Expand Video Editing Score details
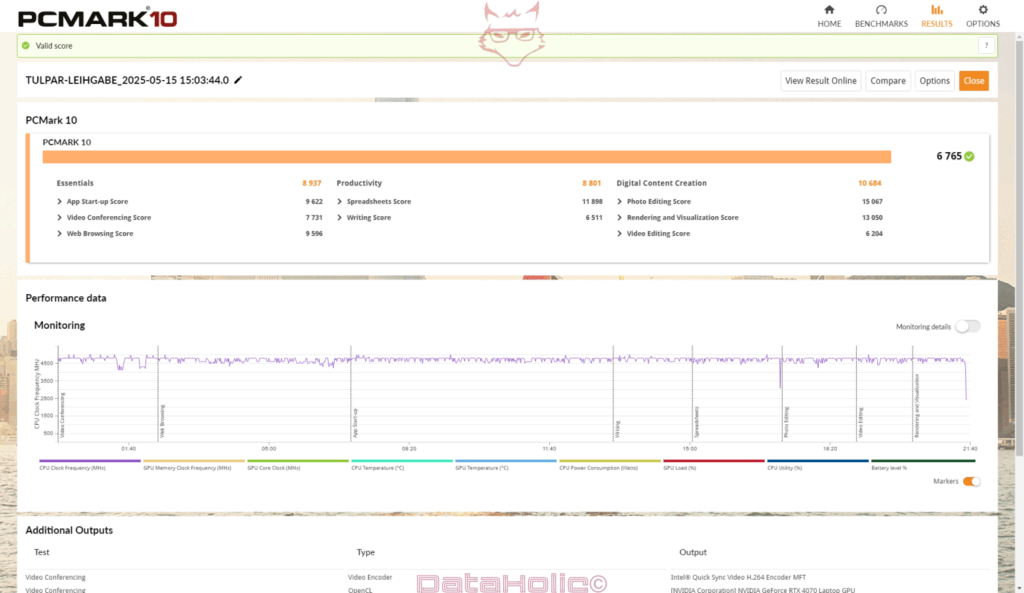Image resolution: width=1024 pixels, height=593 pixels. (619, 233)
